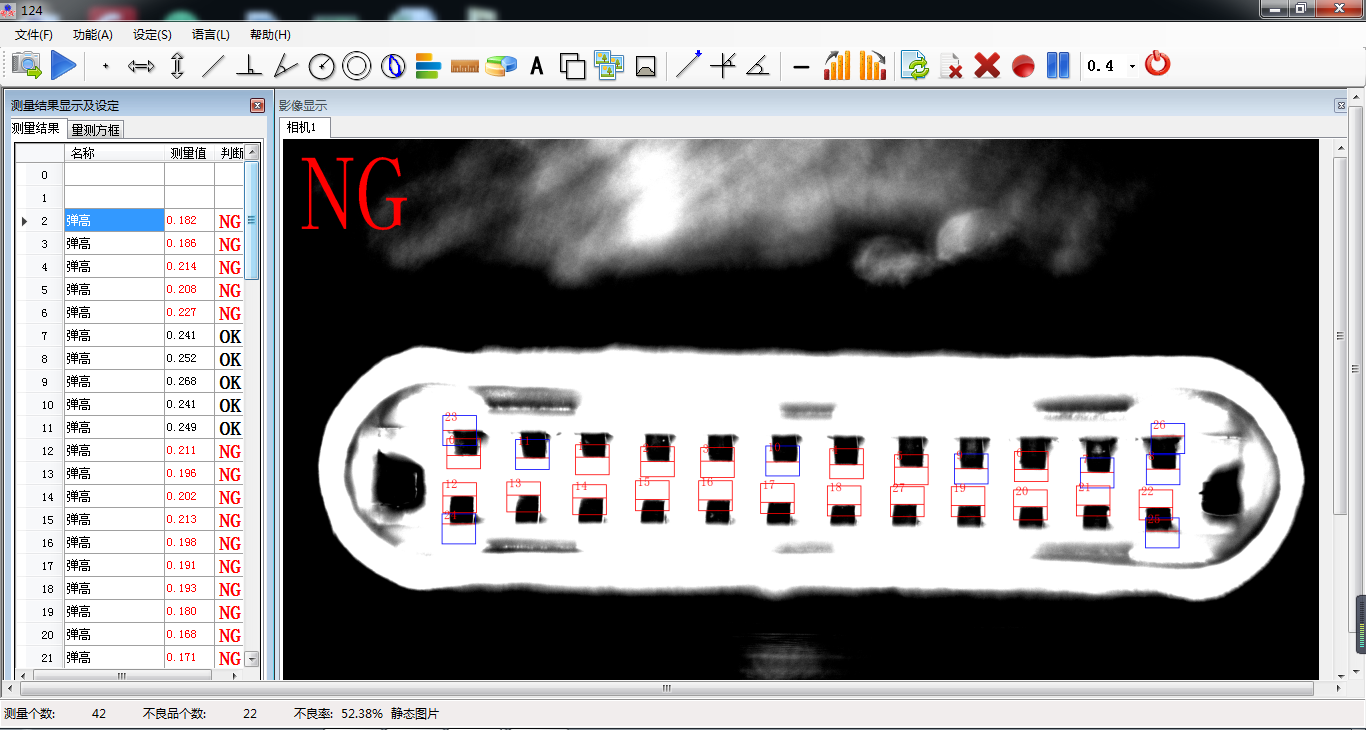The width and height of the screenshot is (1366, 730).
Task: Choose the perpendicular line tool
Action: click(249, 67)
